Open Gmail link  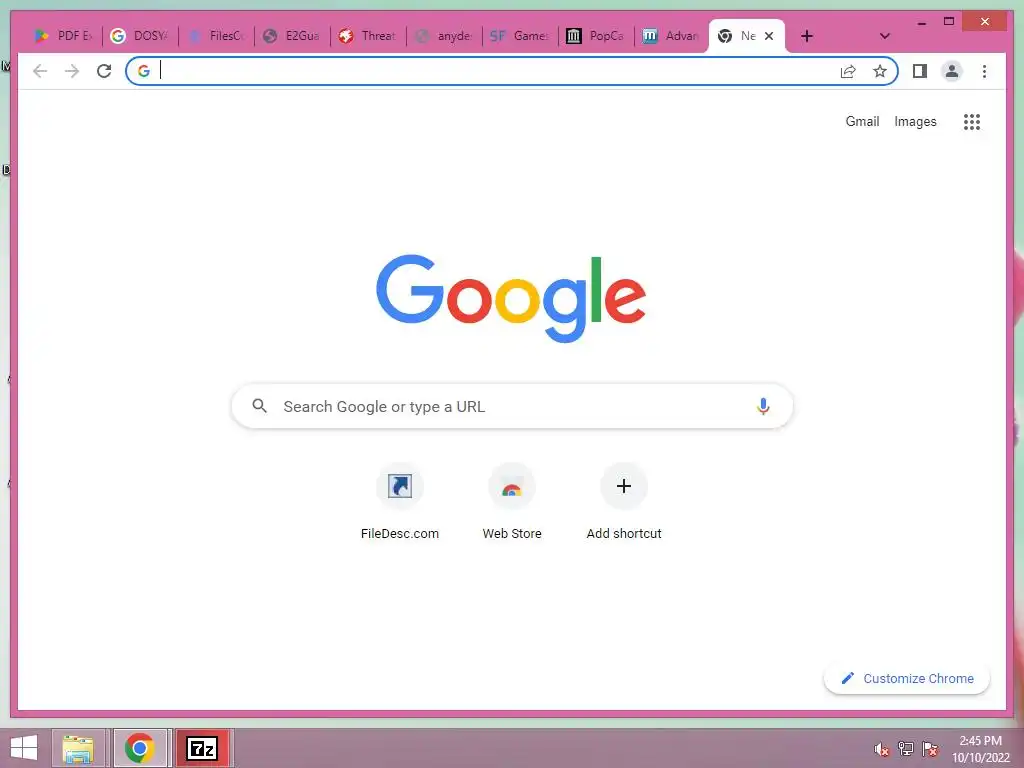pyautogui.click(x=862, y=121)
